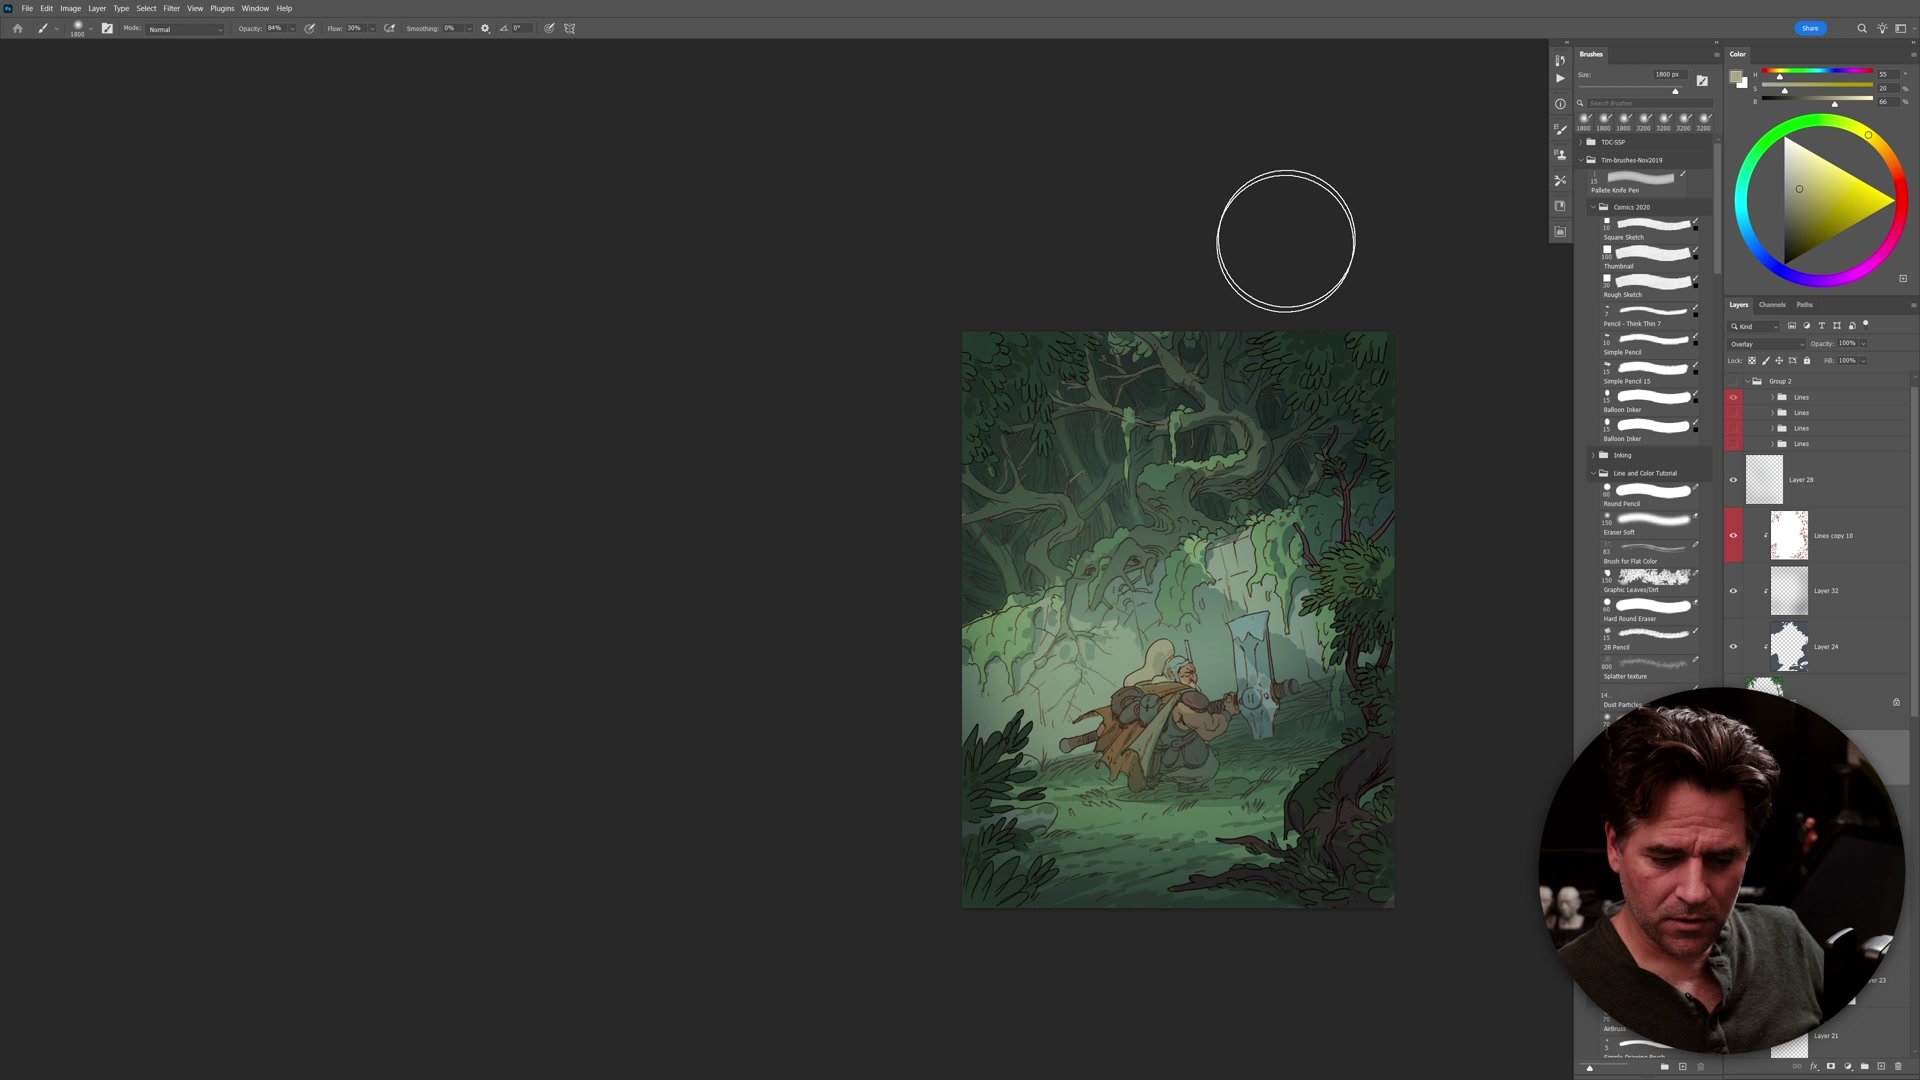
Task: Open the layer Kind filter dropdown
Action: pos(1755,327)
